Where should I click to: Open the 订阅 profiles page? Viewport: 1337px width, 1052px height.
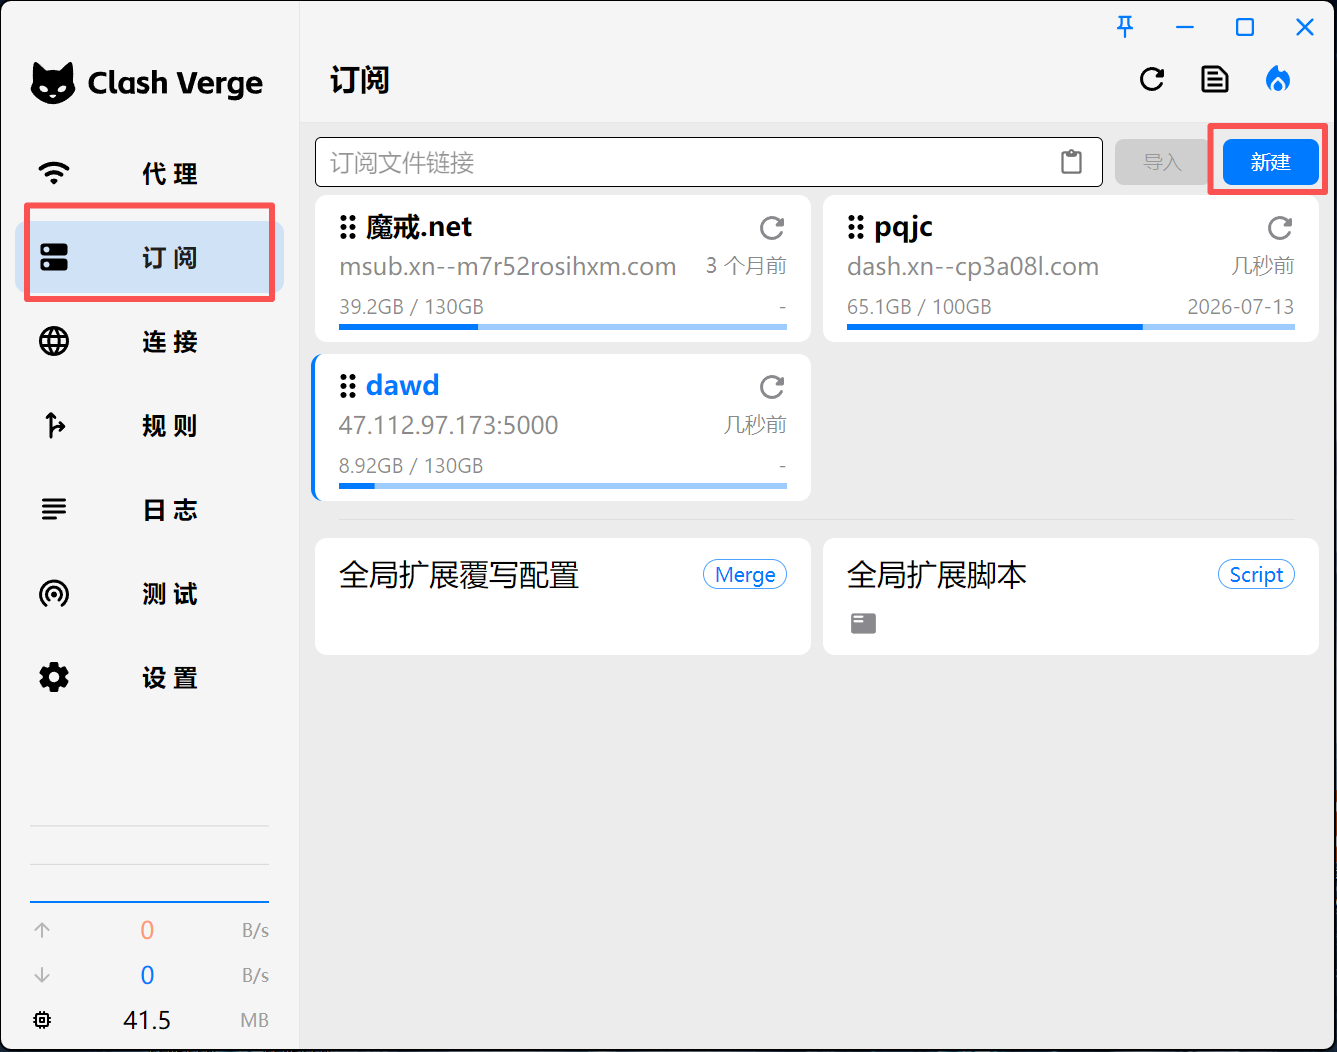point(149,258)
